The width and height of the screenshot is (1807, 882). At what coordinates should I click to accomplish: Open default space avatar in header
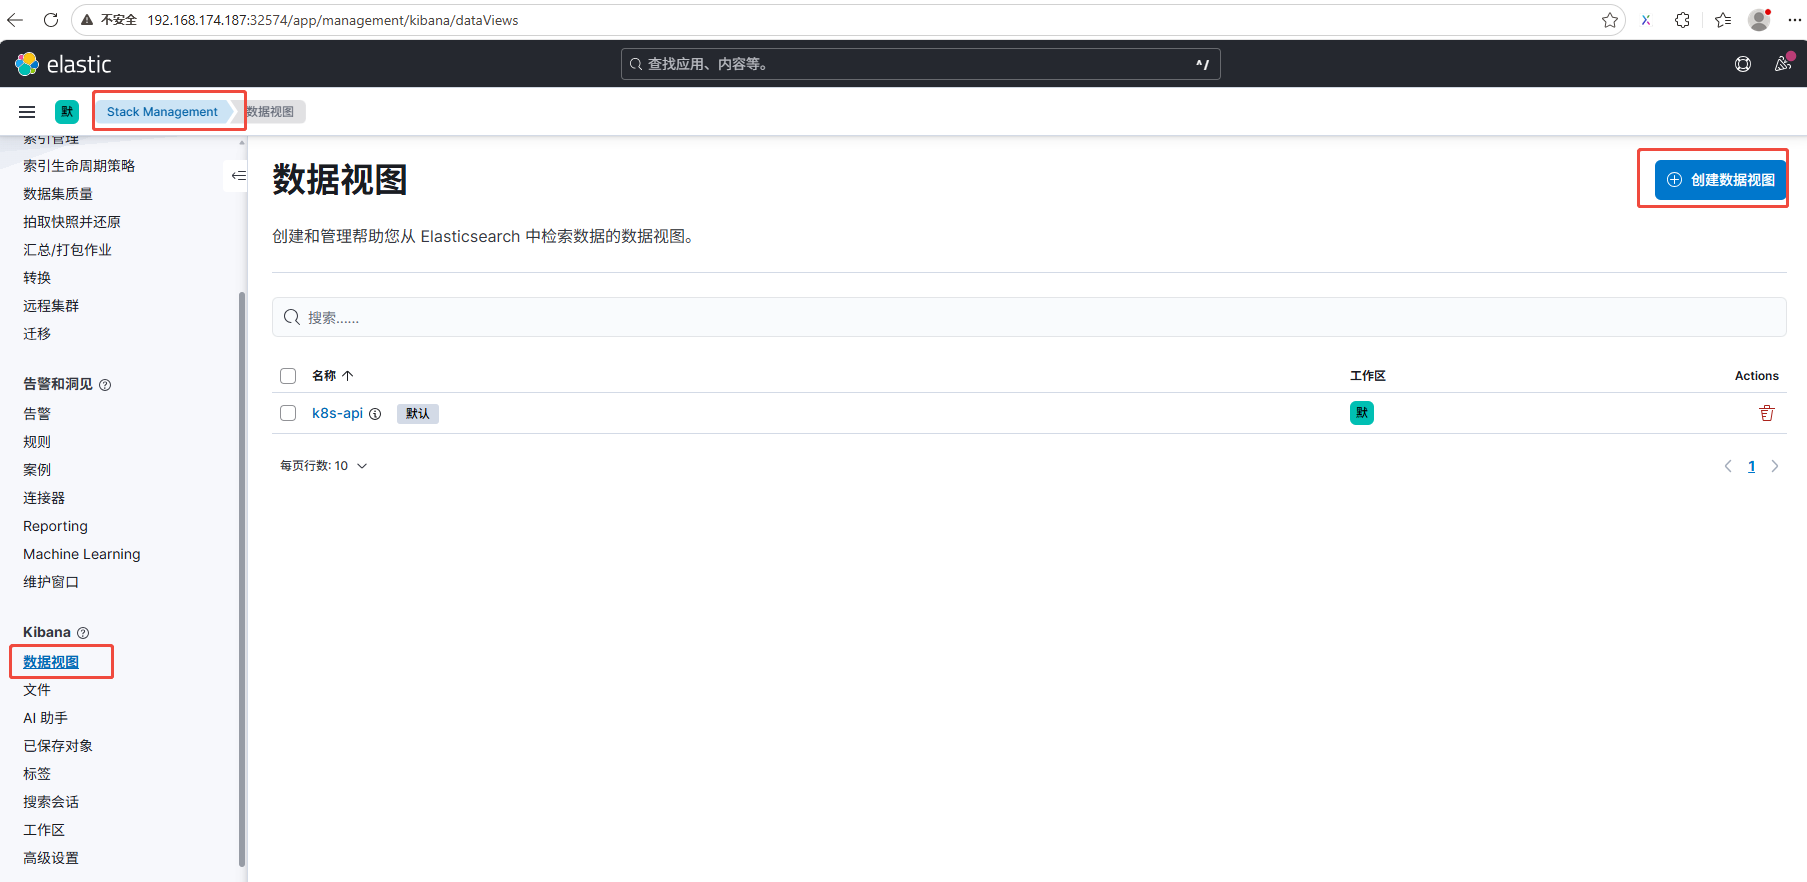click(x=67, y=112)
